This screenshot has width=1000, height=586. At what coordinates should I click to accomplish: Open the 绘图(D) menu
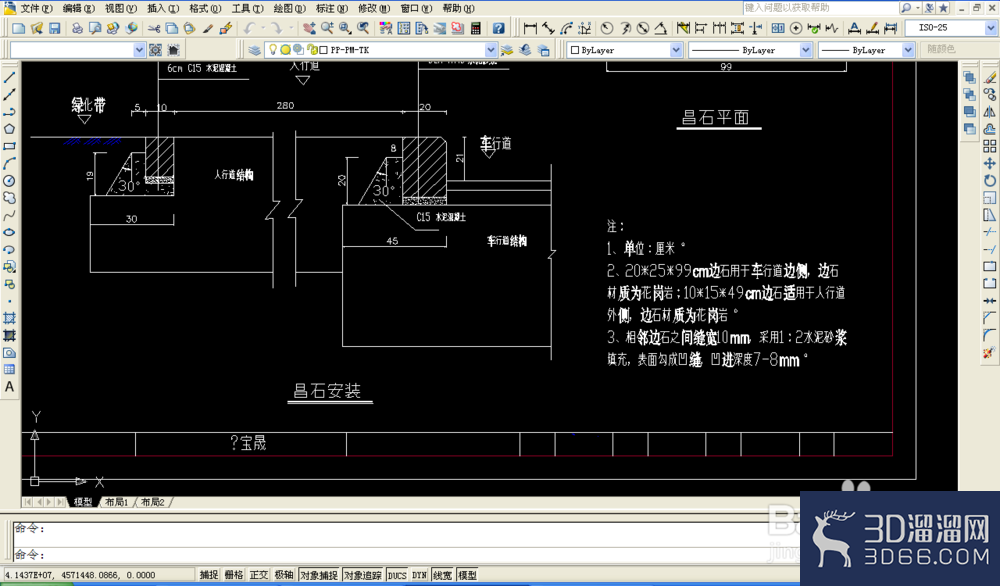[x=289, y=8]
